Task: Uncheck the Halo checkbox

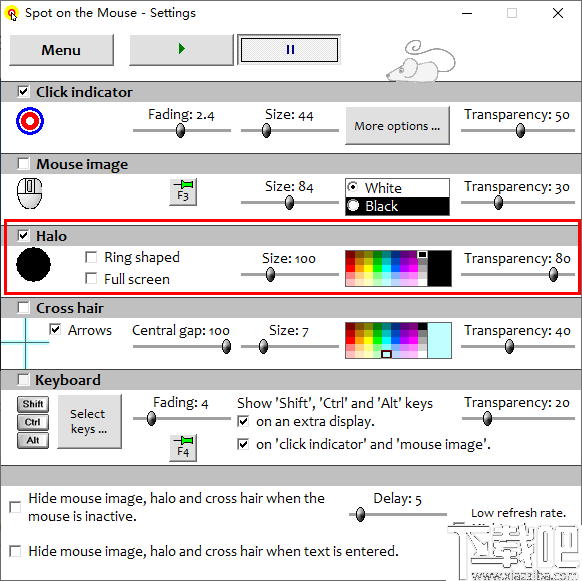Action: click(23, 235)
